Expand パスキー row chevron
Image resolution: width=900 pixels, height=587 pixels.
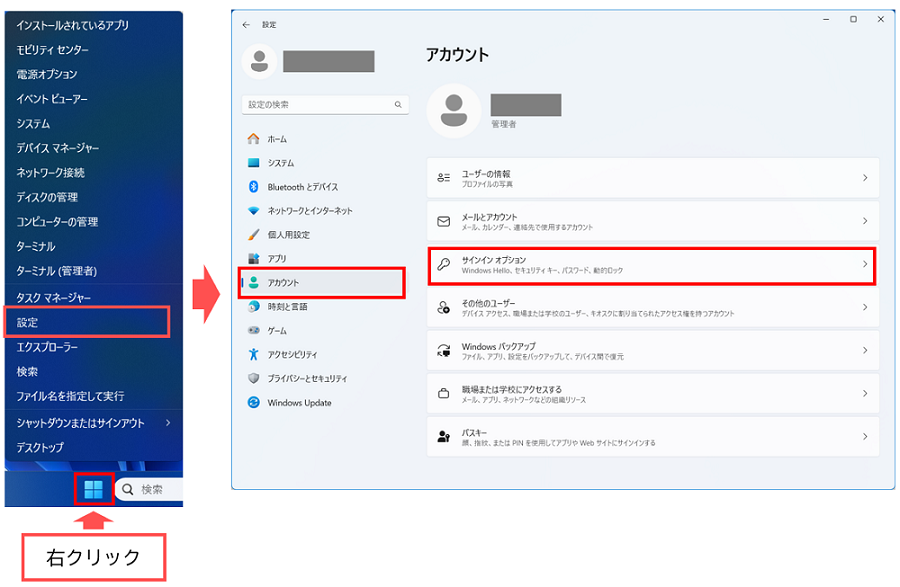click(865, 437)
